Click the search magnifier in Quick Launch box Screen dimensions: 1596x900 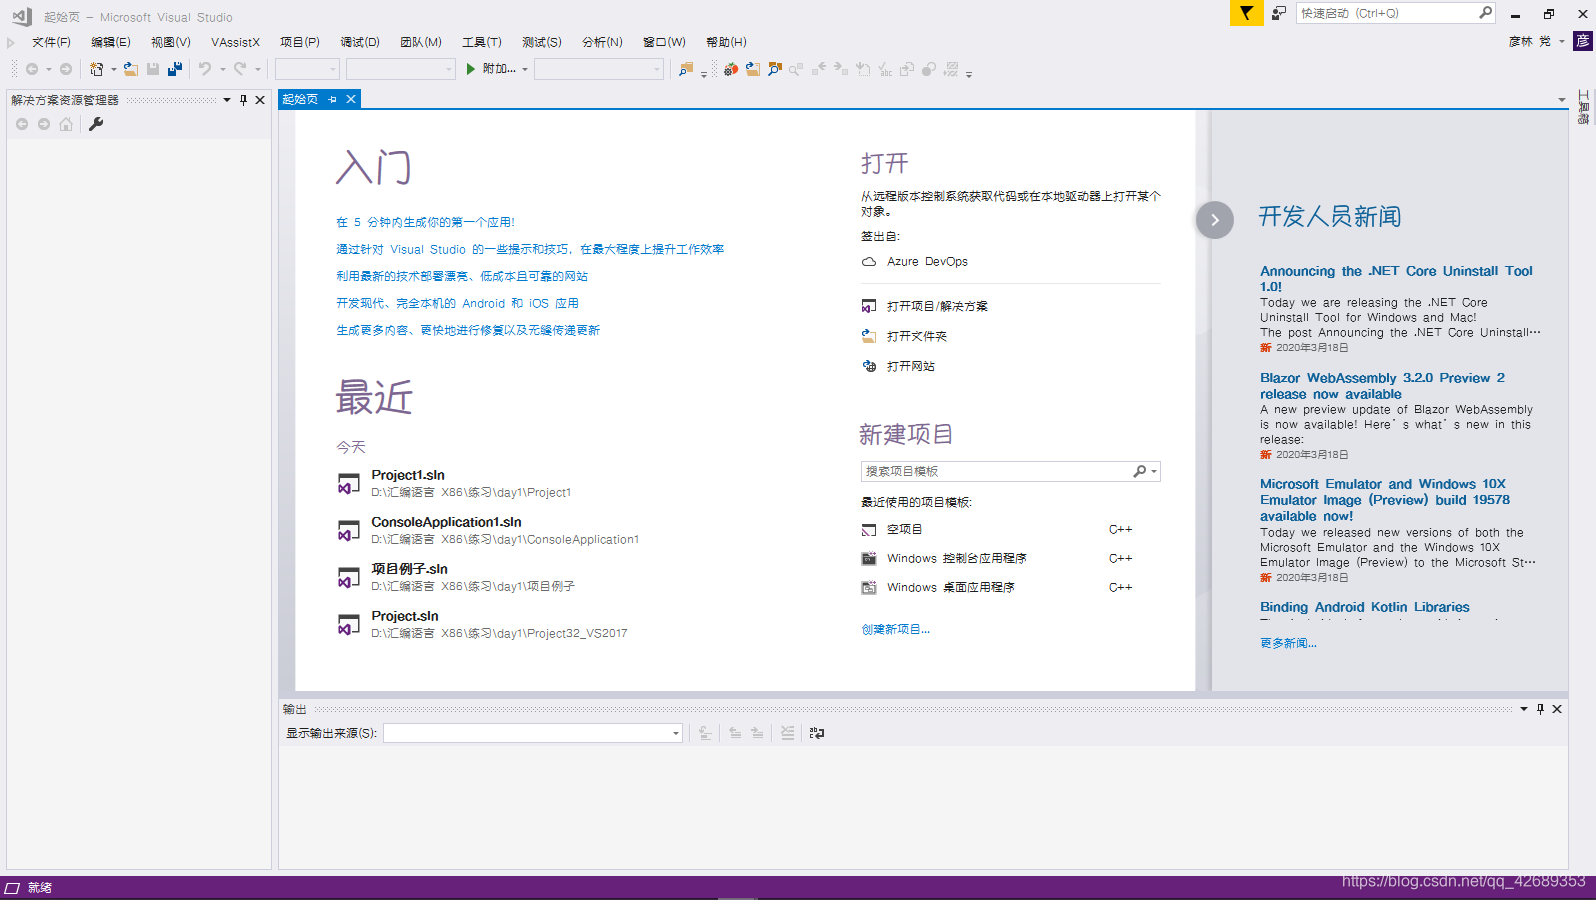[x=1485, y=13]
